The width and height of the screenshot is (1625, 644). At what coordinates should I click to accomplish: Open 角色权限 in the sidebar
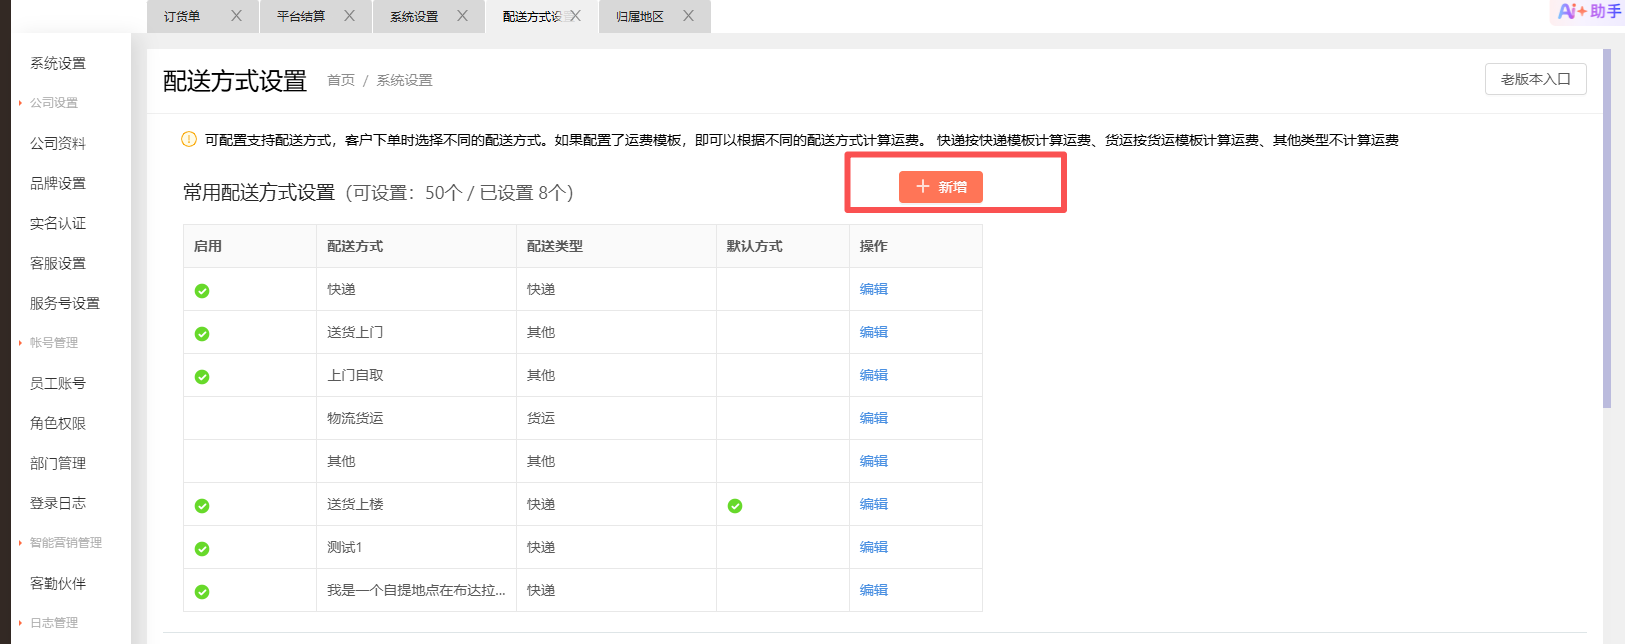pyautogui.click(x=58, y=423)
